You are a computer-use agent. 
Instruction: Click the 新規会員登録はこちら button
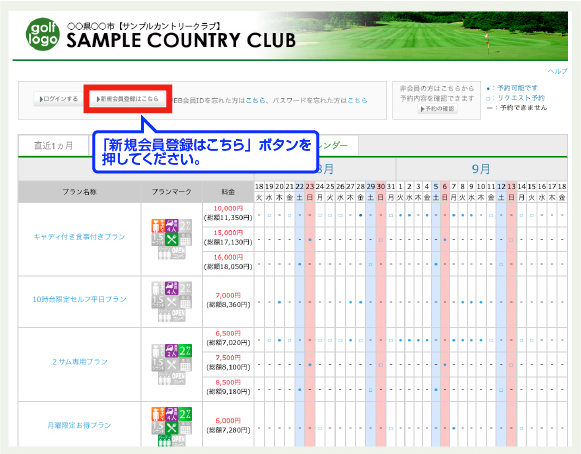(x=127, y=99)
